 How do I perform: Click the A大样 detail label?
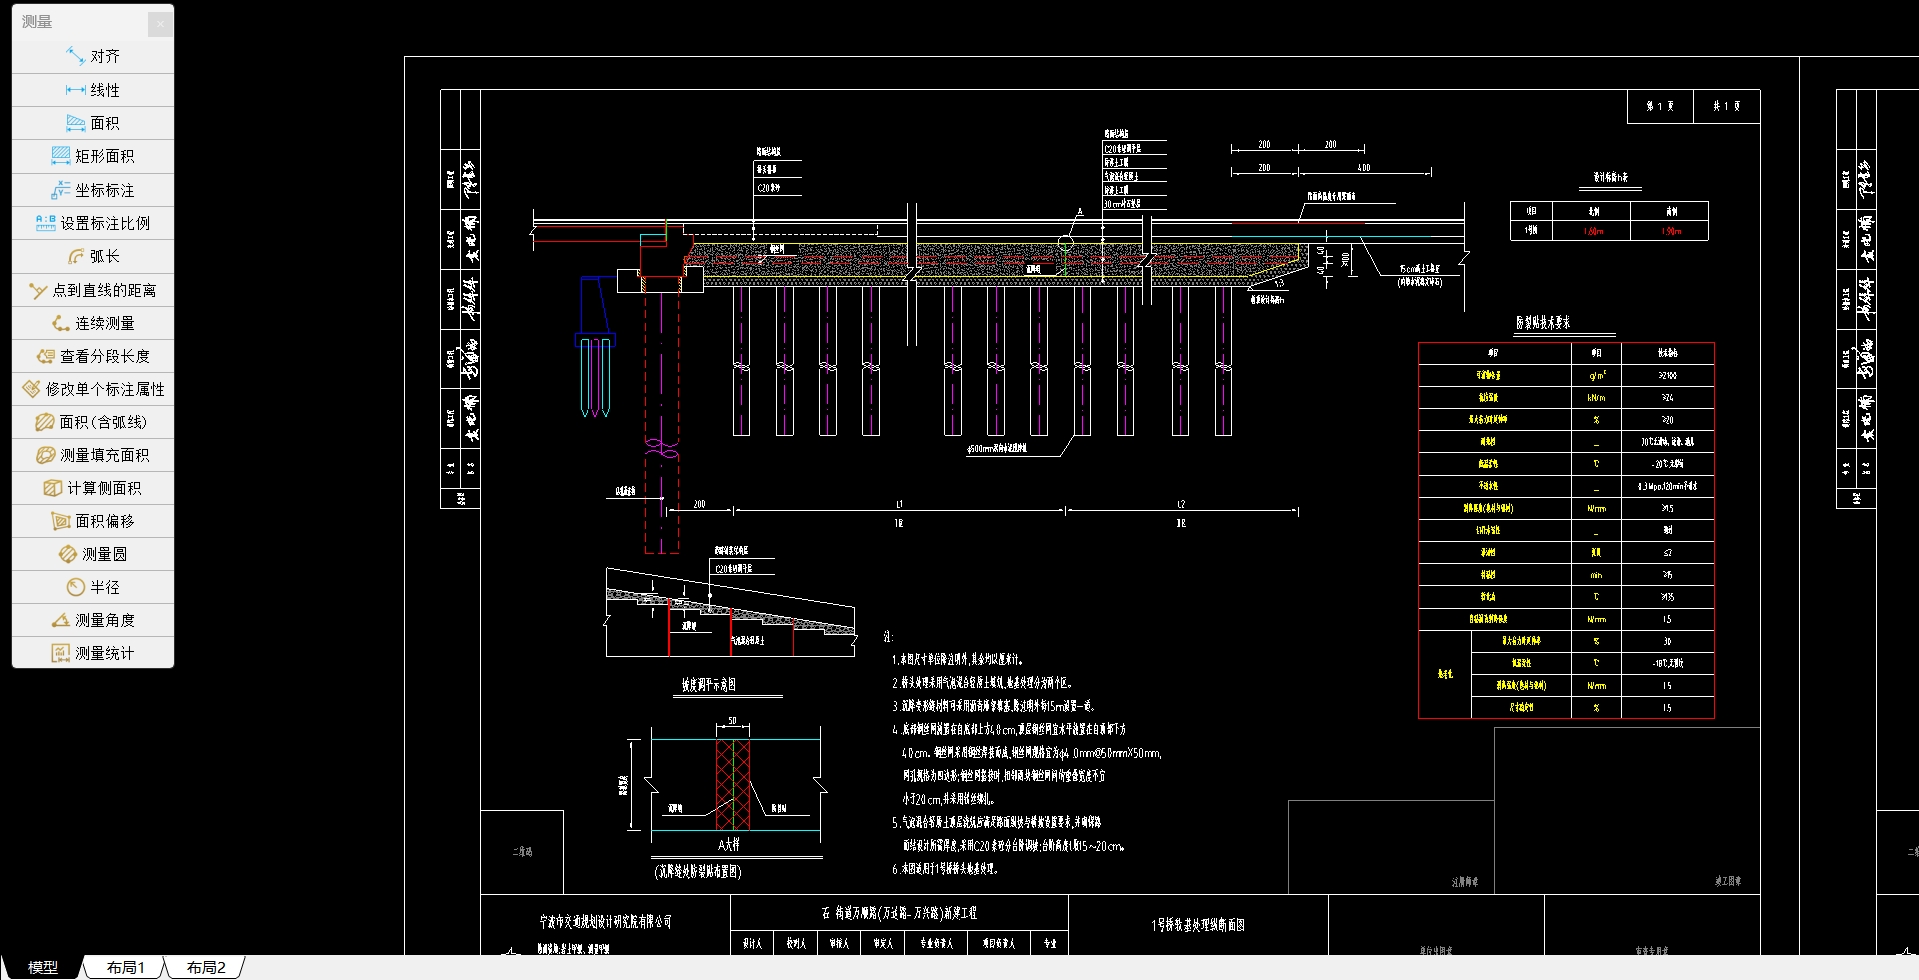coord(729,844)
